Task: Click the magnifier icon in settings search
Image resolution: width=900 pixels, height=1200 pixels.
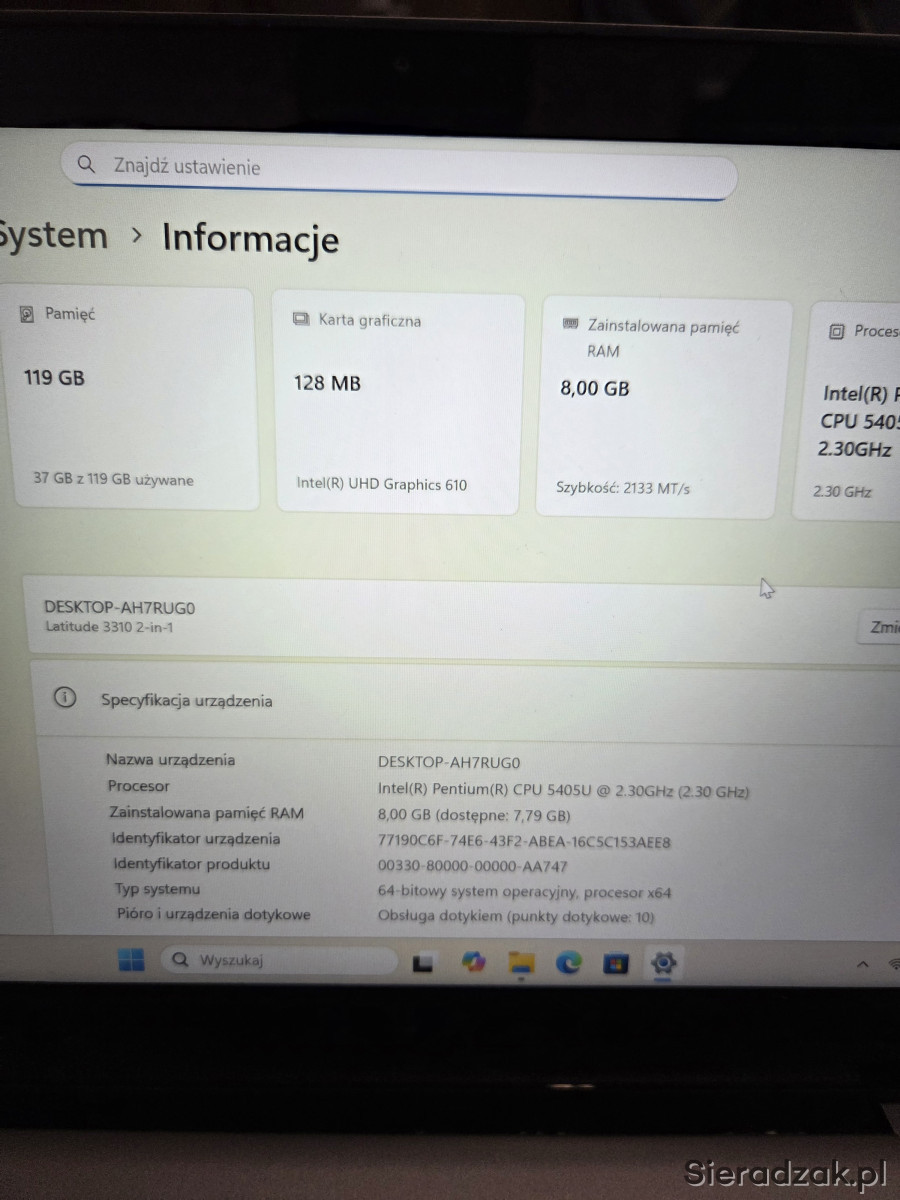Action: [87, 165]
